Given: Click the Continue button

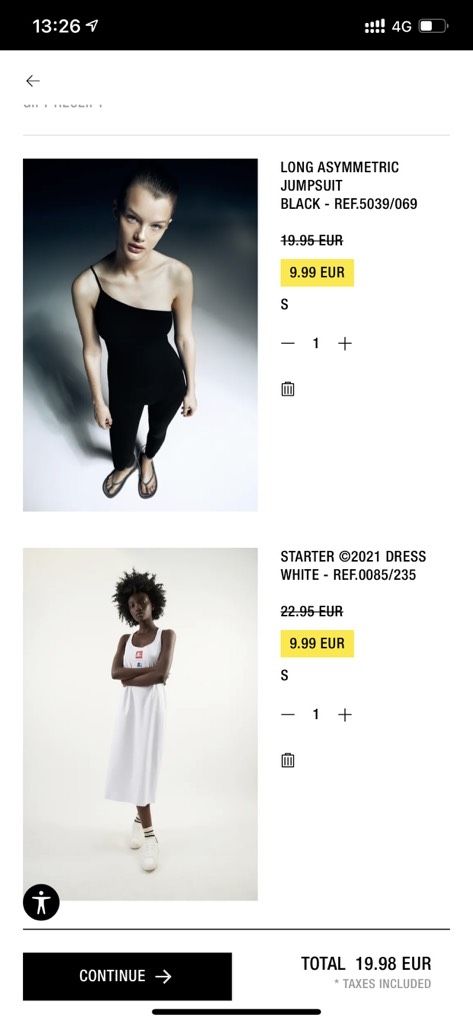Looking at the screenshot, I should pyautogui.click(x=127, y=976).
